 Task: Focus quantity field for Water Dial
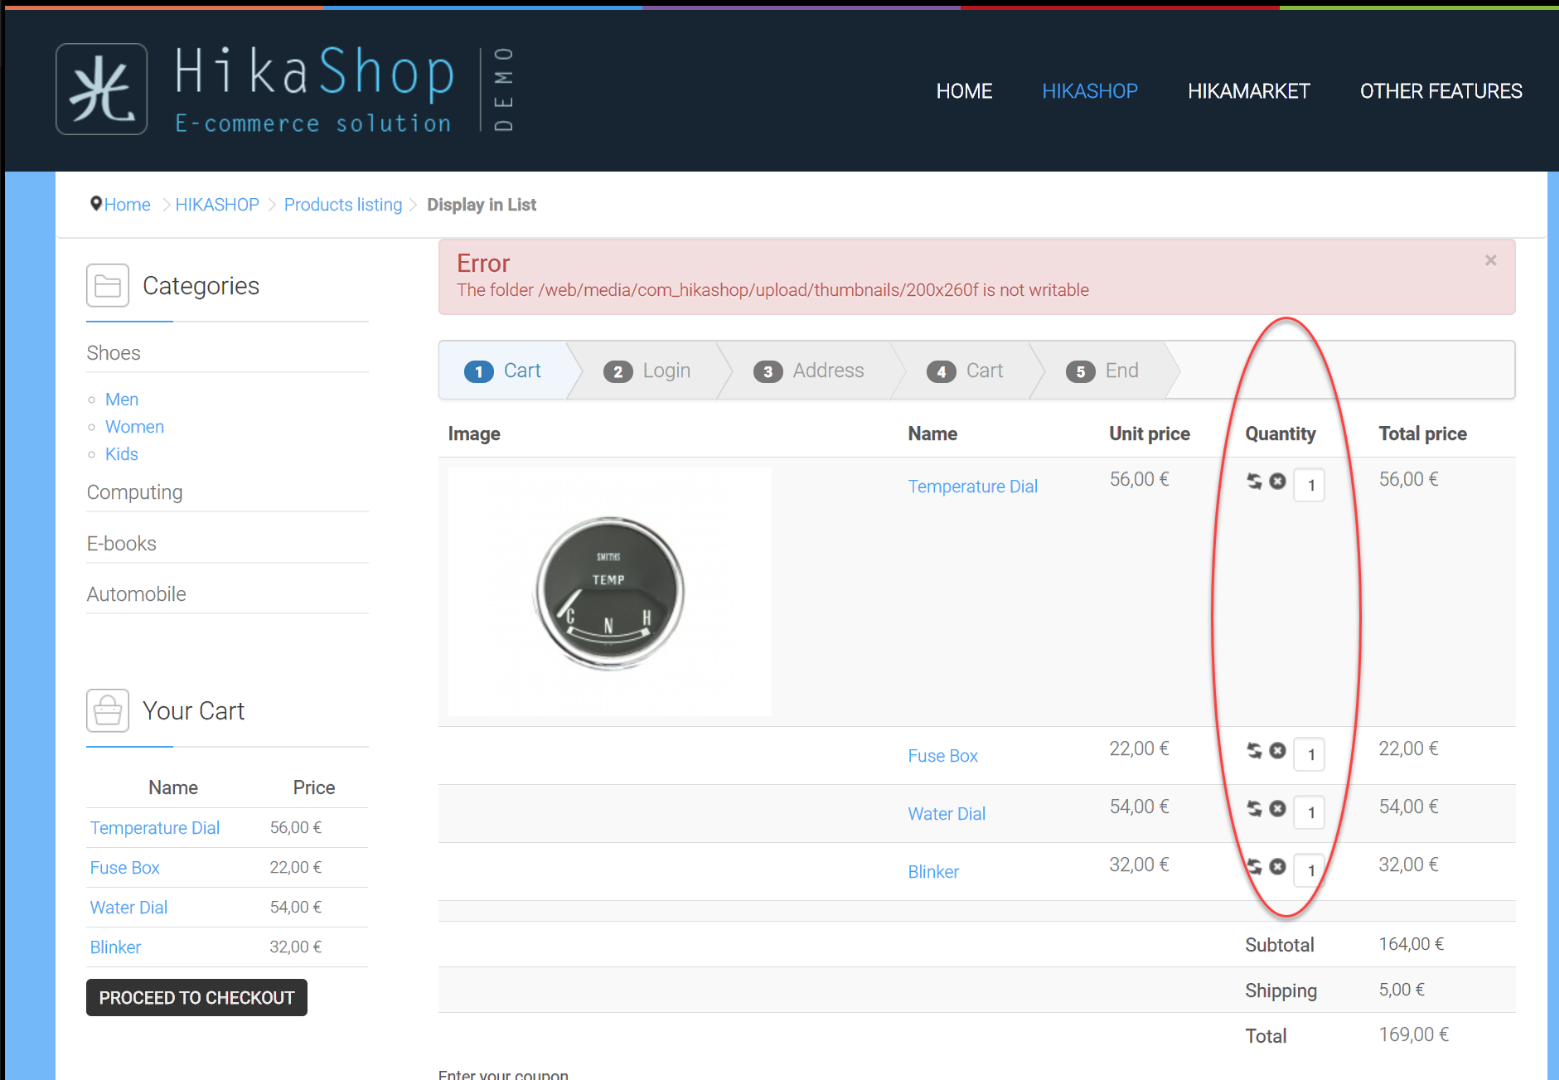1309,812
